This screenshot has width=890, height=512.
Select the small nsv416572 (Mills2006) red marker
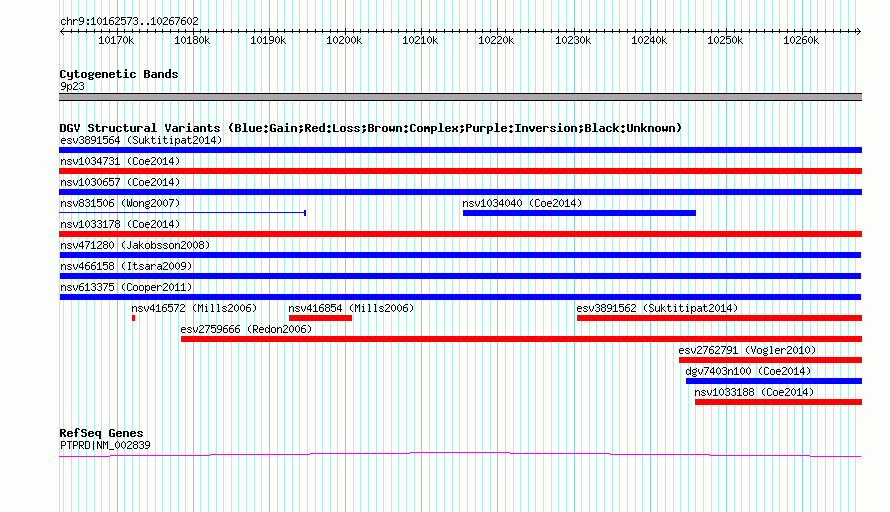pyautogui.click(x=133, y=318)
